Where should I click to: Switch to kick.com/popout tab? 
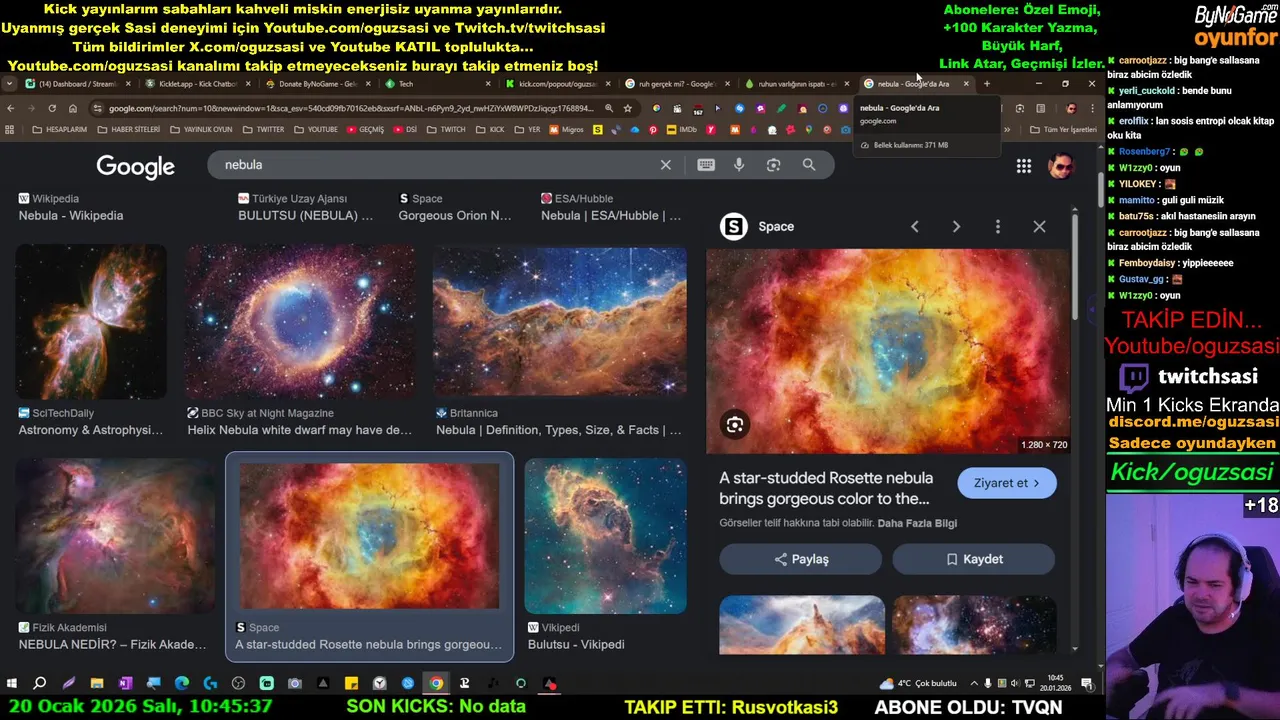point(556,84)
